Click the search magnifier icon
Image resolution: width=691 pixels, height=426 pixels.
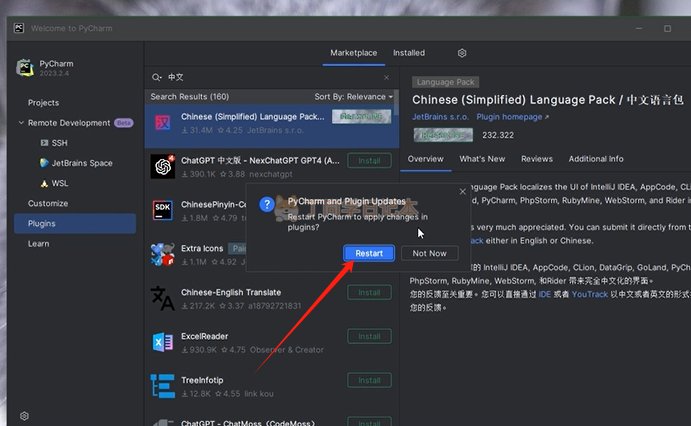156,78
